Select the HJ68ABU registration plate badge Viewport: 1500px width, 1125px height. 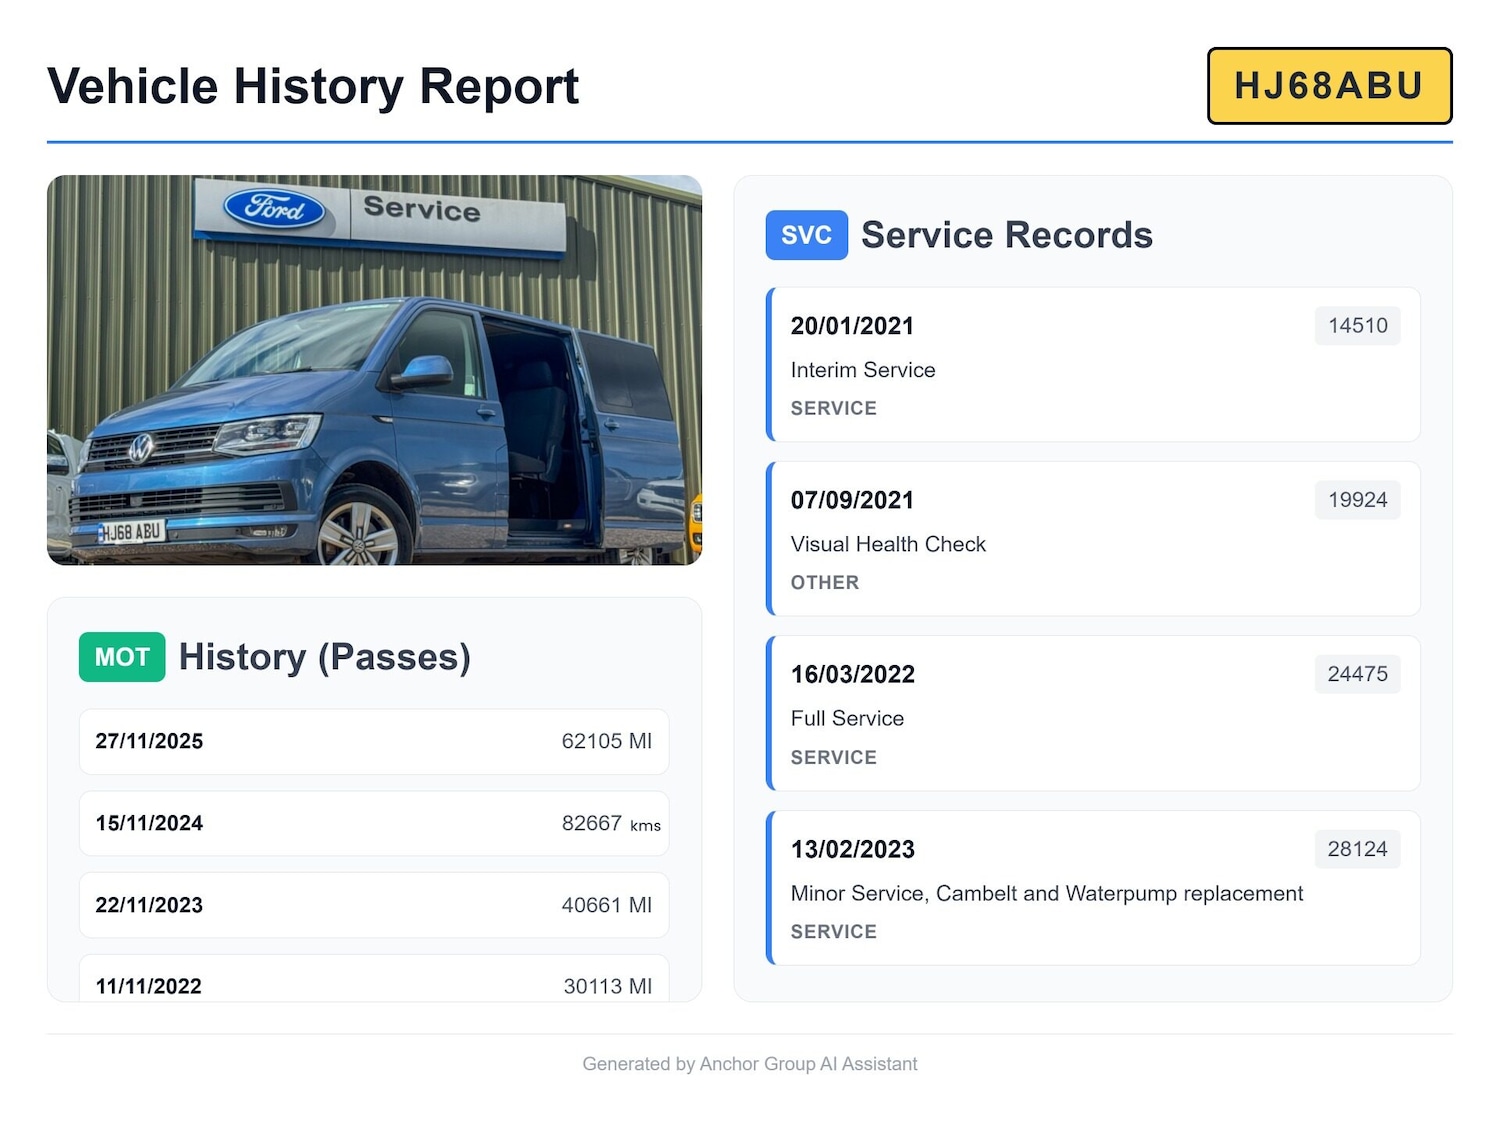(x=1329, y=86)
